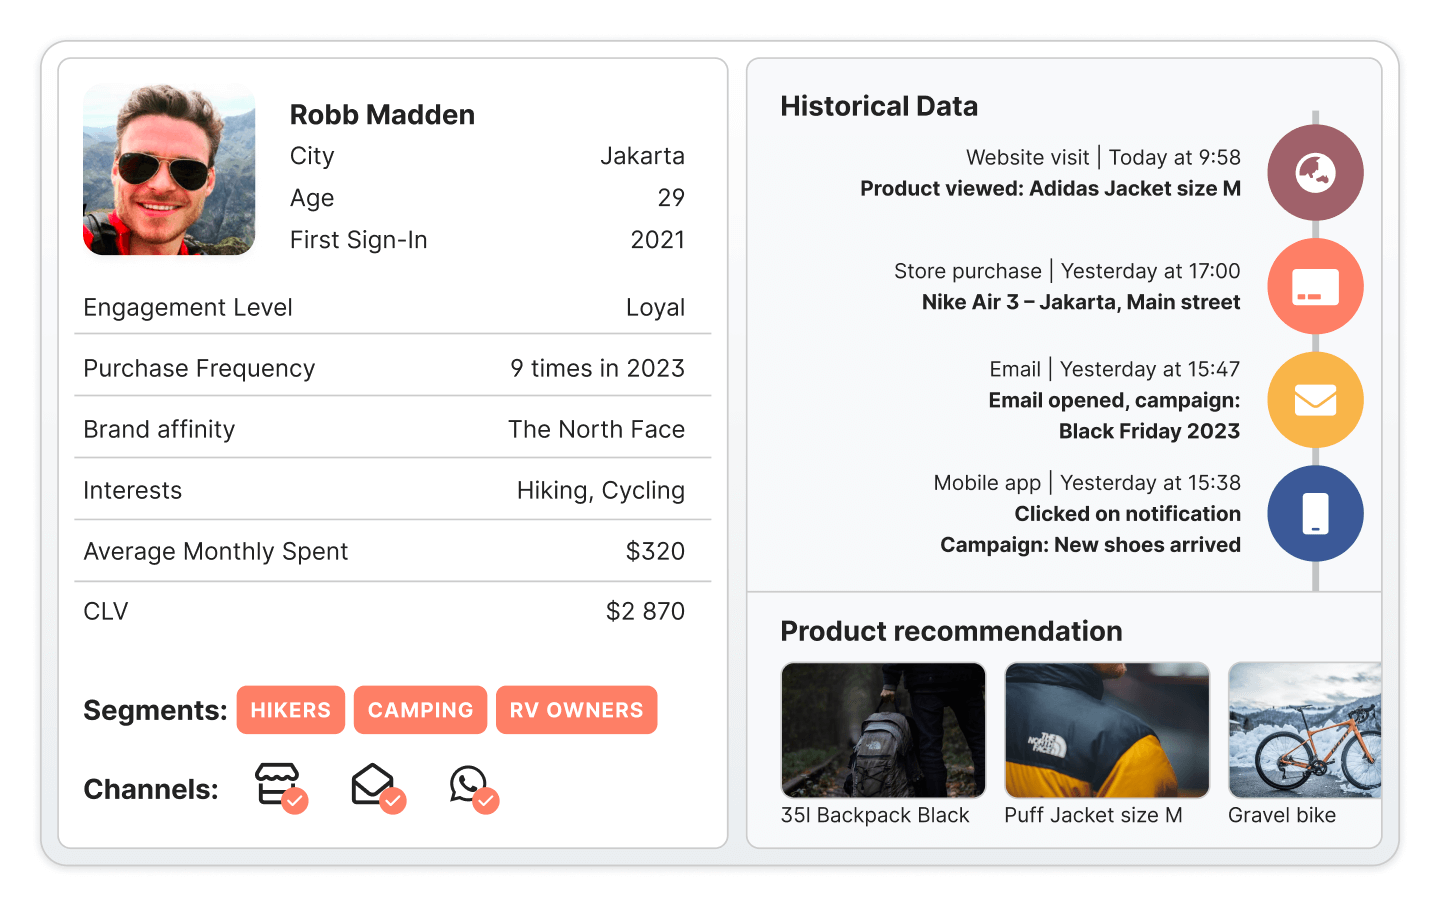Open the RV OWNERS segment

pyautogui.click(x=576, y=710)
